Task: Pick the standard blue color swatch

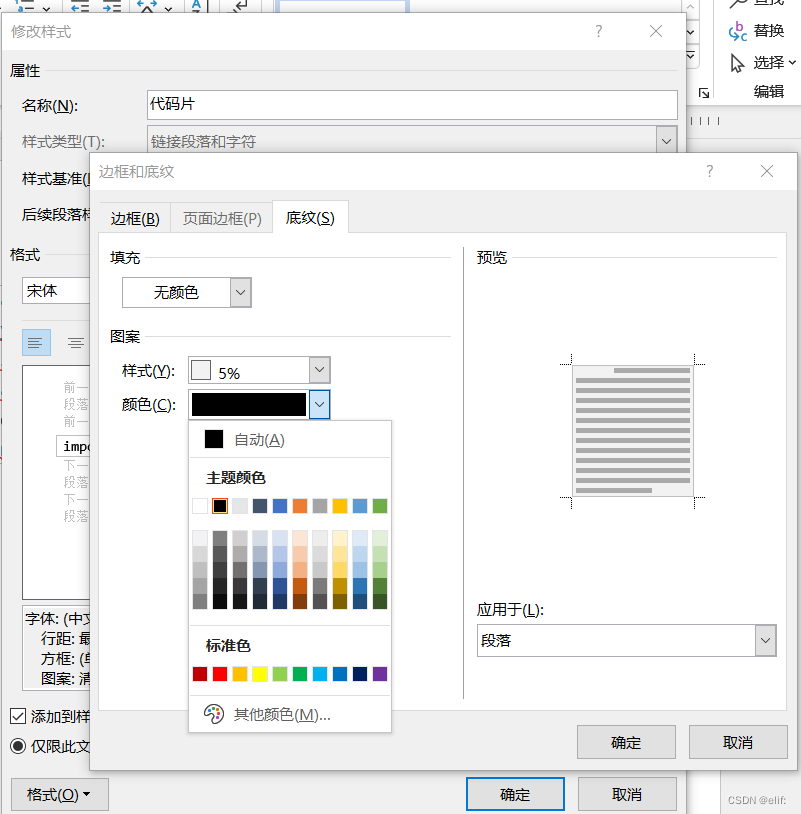Action: [x=340, y=674]
